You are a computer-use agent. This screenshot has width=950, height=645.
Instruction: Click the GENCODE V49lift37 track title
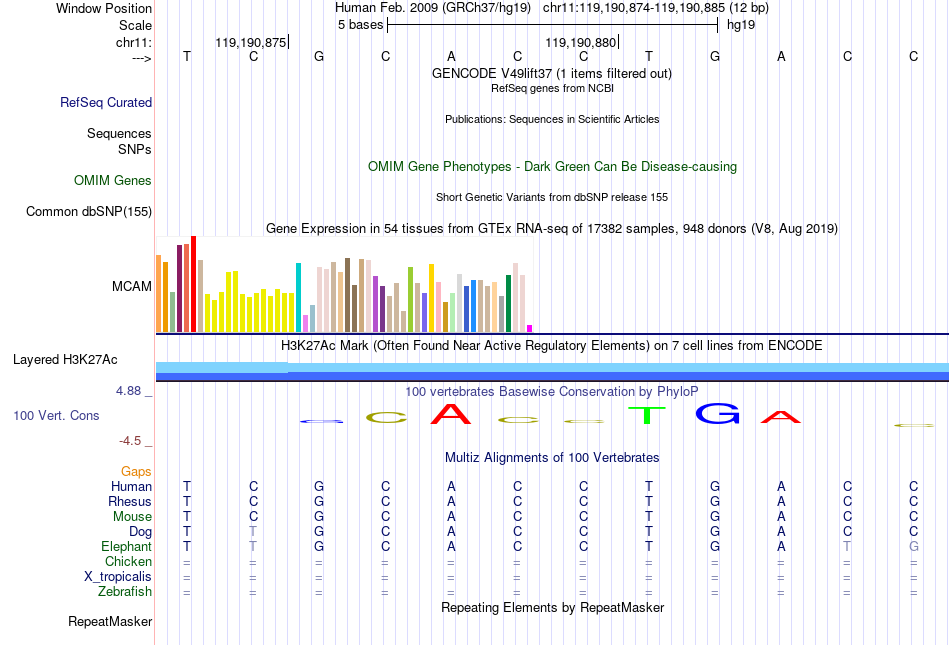(552, 73)
